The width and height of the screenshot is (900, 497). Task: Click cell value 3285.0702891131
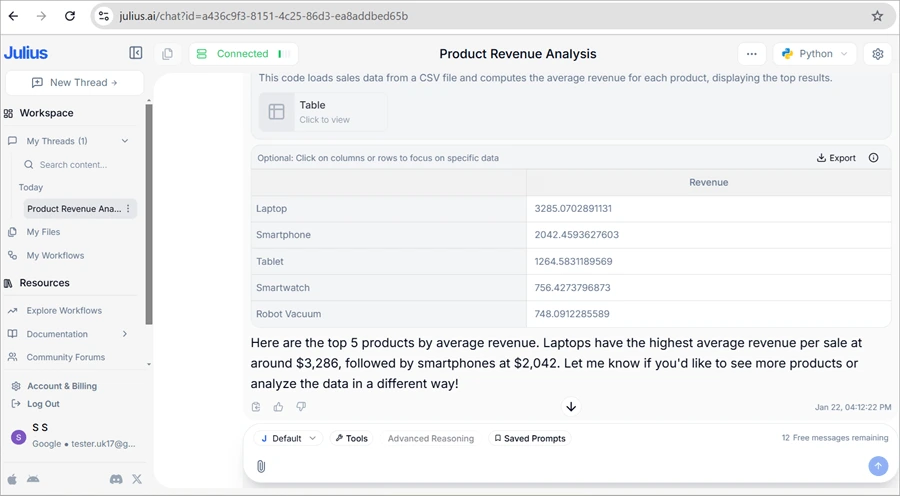pos(573,209)
